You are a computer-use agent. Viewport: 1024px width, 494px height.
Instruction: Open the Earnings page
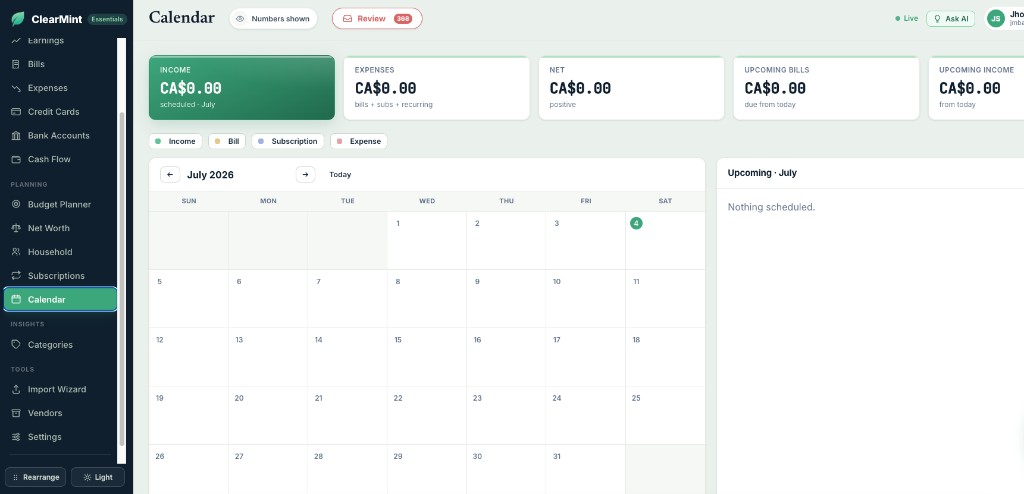tap(60, 41)
